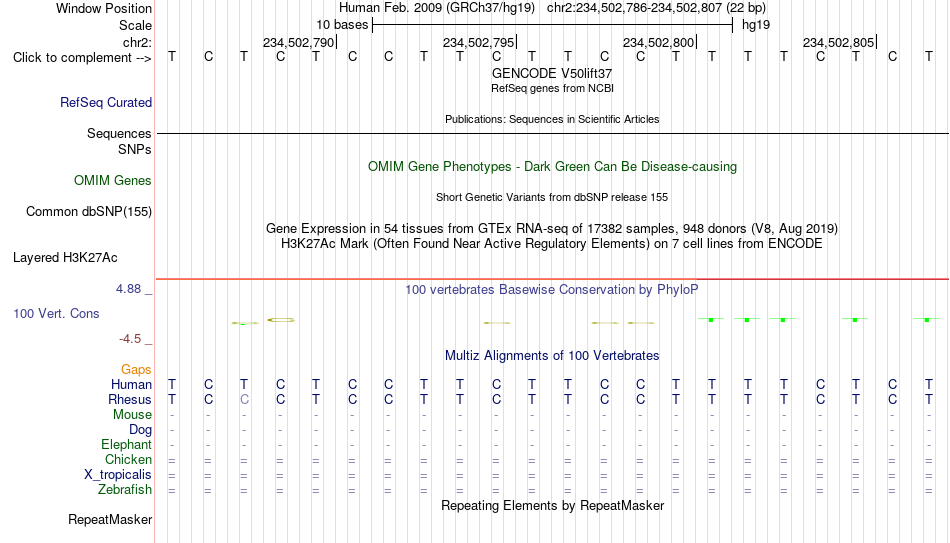Click the GTEx Gene Expression track title

(552, 228)
